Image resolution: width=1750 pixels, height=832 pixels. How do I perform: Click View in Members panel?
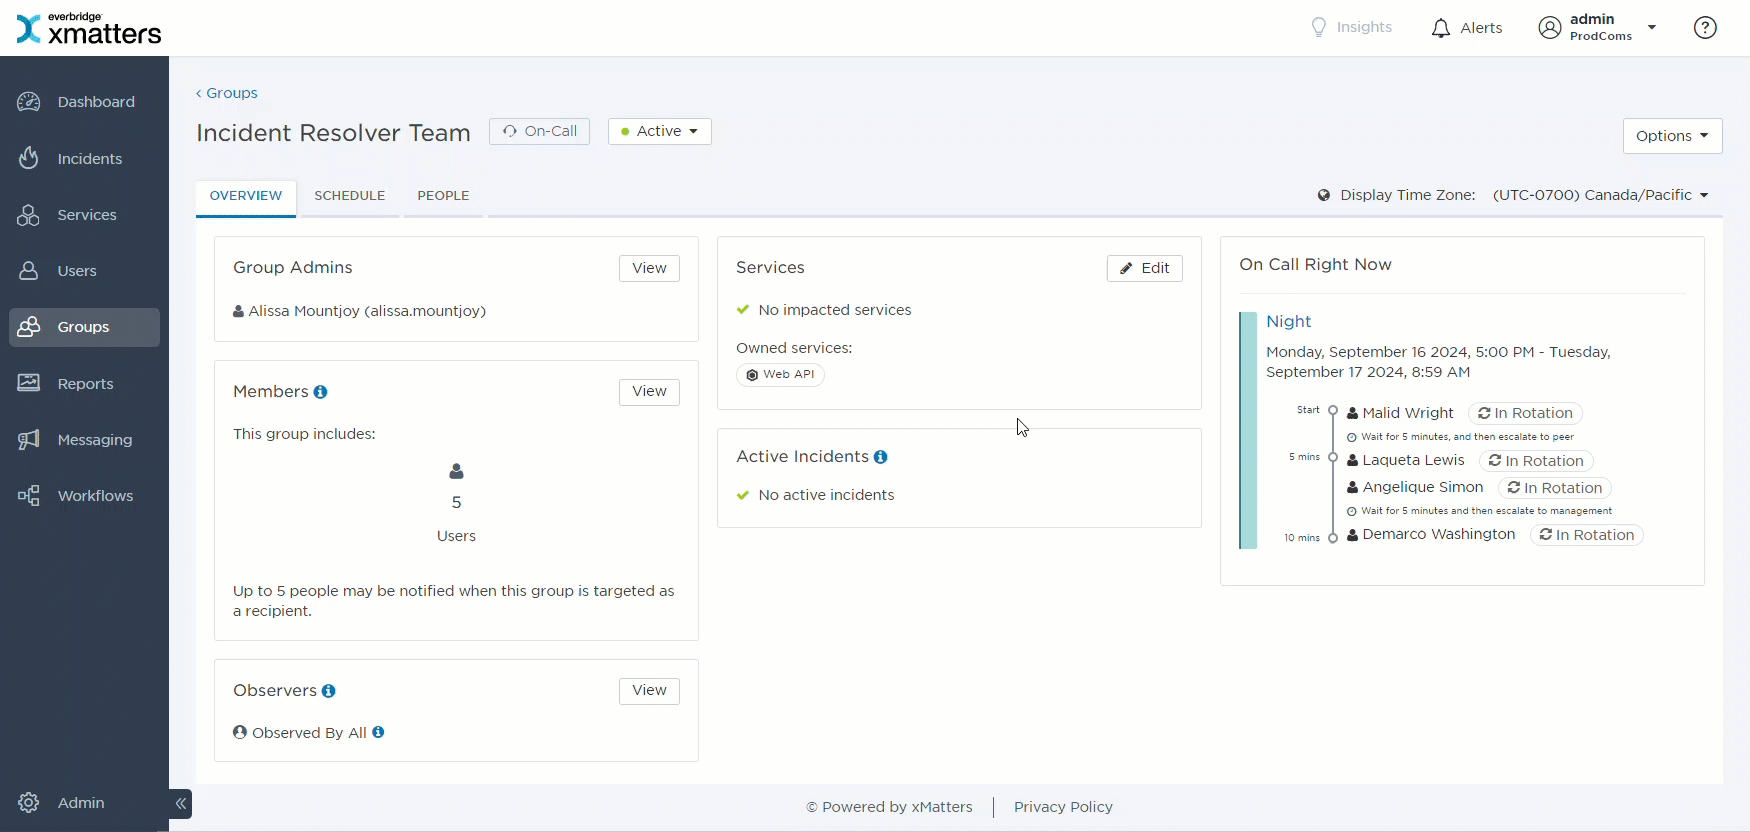pos(649,392)
